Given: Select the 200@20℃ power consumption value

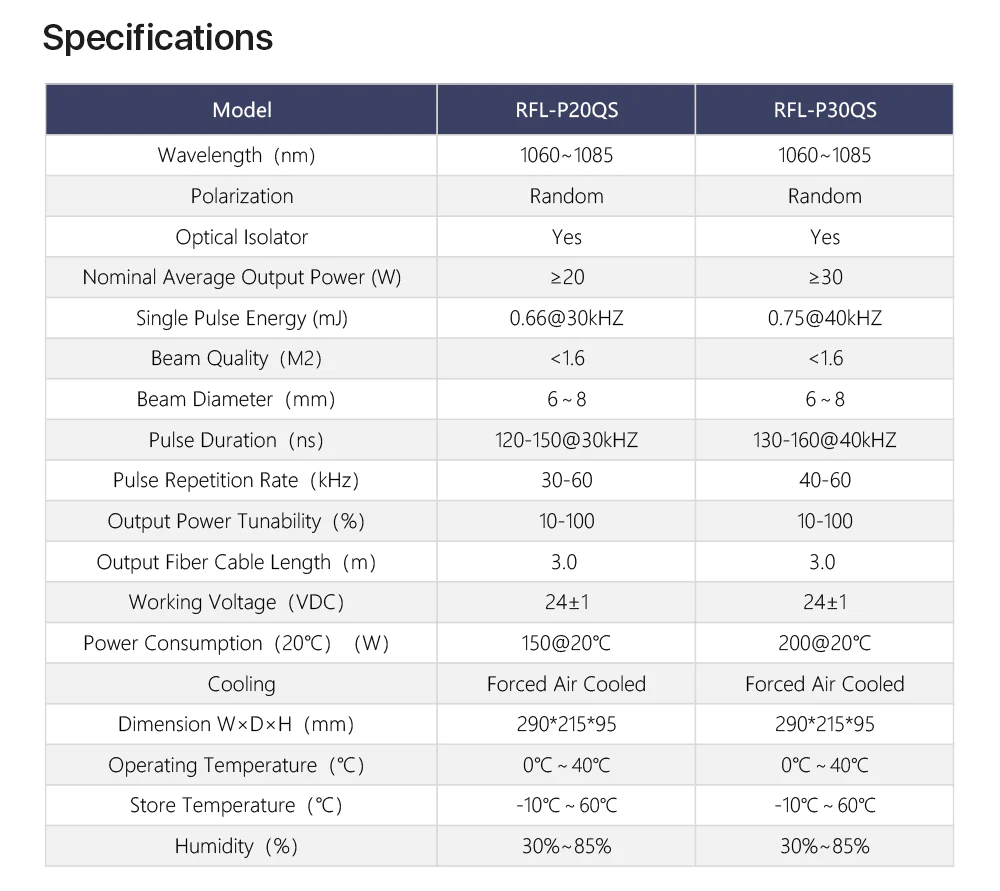Looking at the screenshot, I should coord(824,644).
